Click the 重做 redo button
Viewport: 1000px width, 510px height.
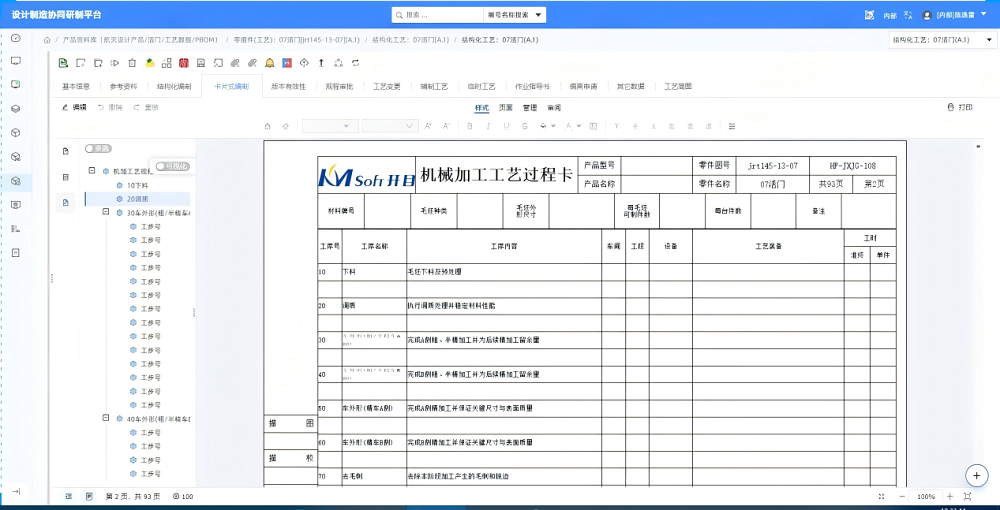click(146, 108)
